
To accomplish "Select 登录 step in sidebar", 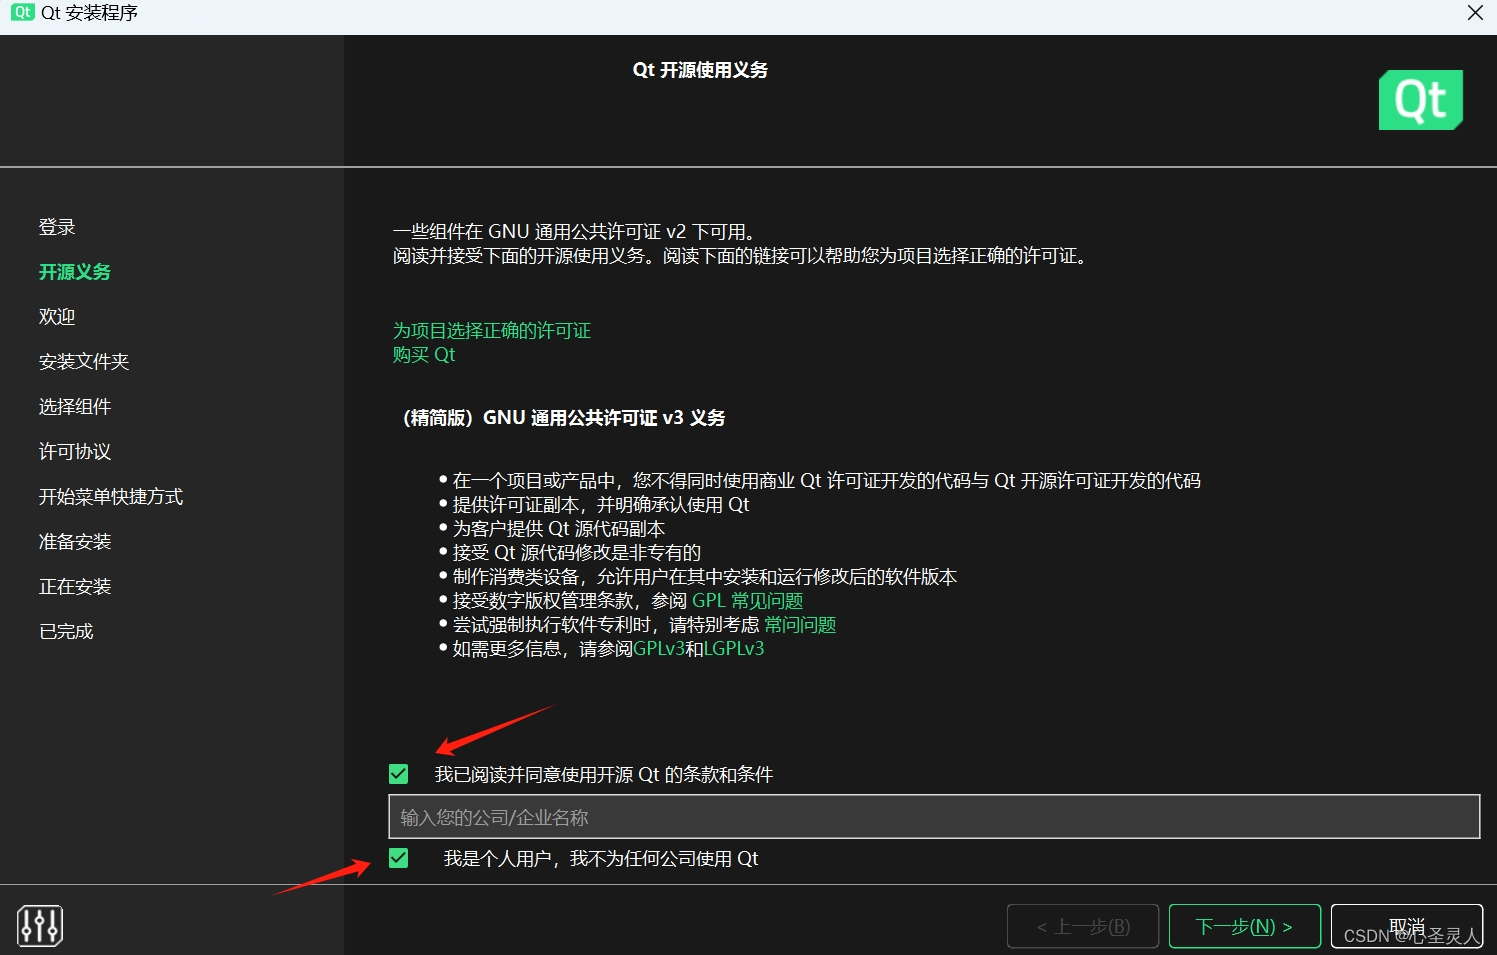I will (x=56, y=226).
